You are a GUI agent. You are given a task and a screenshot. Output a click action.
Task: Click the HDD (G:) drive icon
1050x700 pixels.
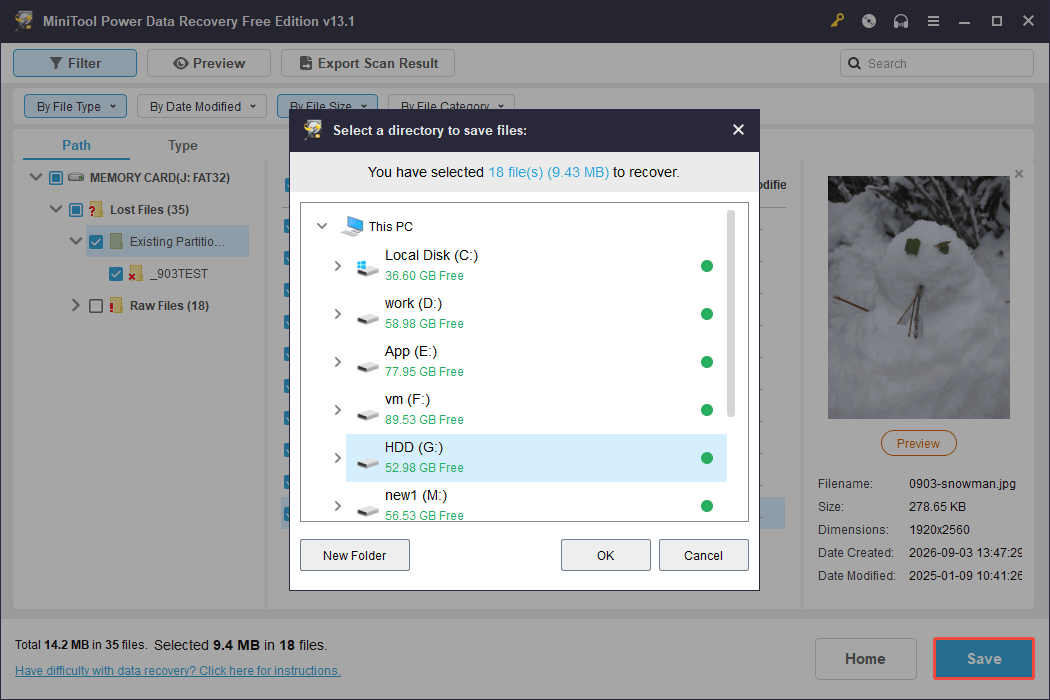pos(368,462)
